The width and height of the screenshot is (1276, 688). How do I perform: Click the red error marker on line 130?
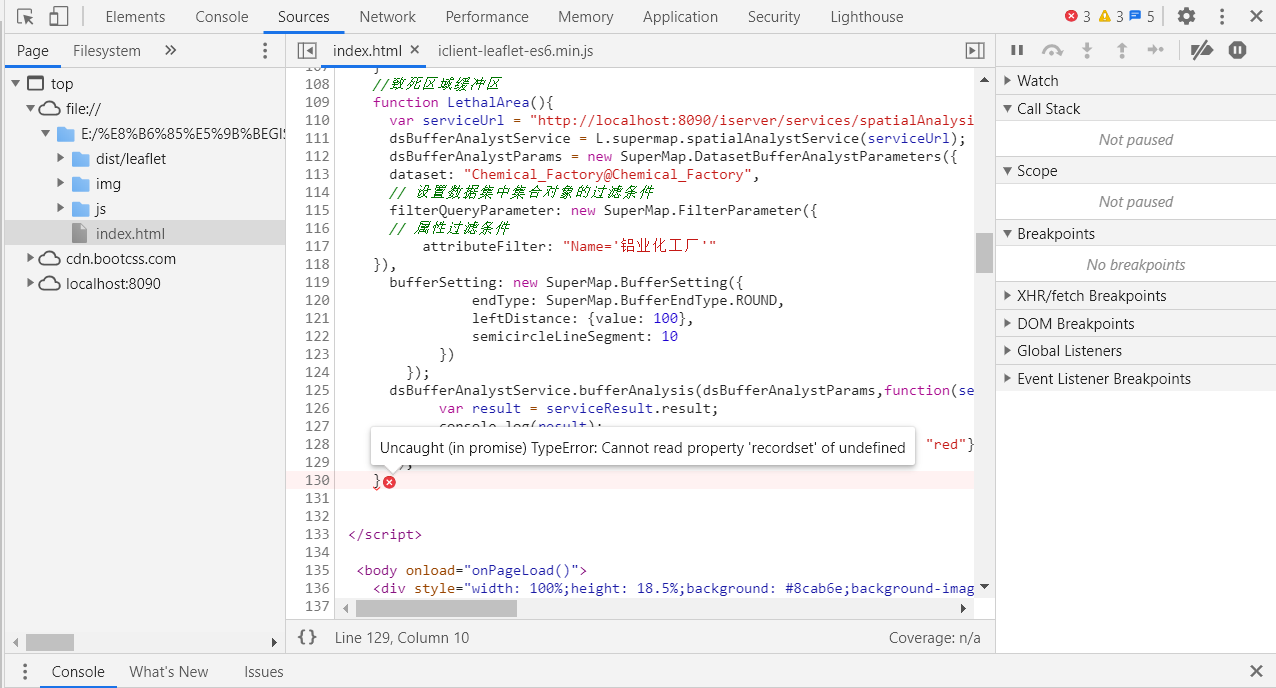click(x=389, y=482)
